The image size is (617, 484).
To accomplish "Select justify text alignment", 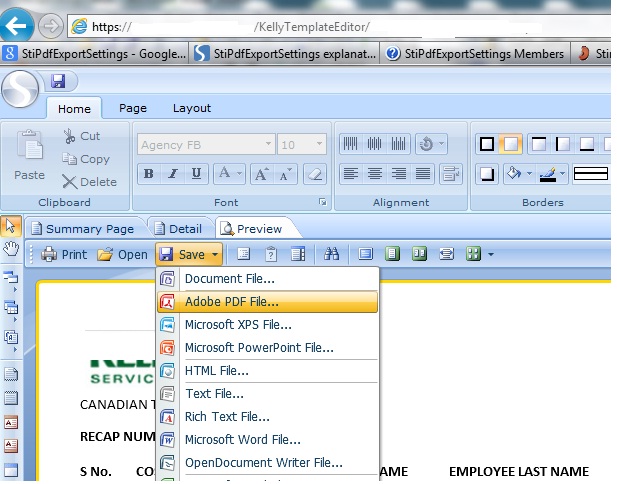I will tap(423, 174).
